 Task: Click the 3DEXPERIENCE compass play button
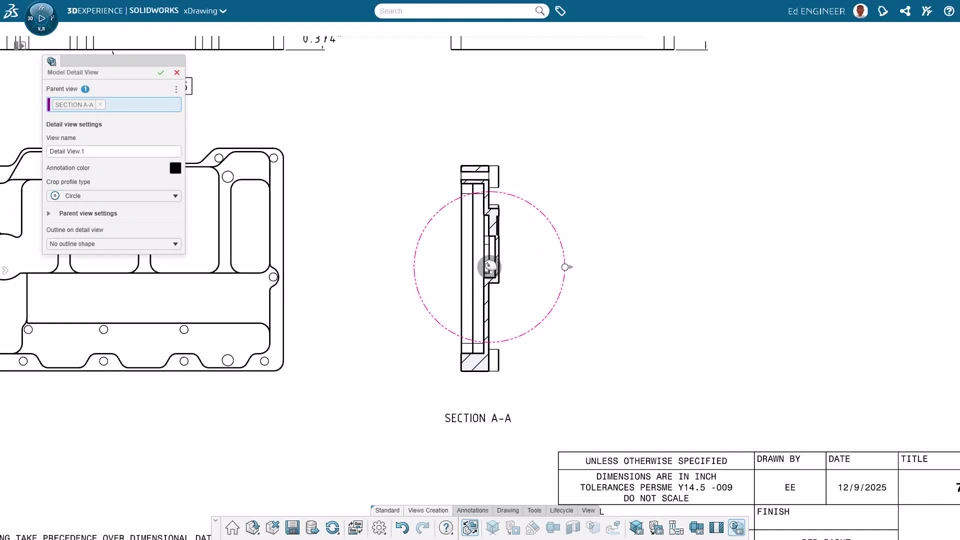(x=41, y=18)
